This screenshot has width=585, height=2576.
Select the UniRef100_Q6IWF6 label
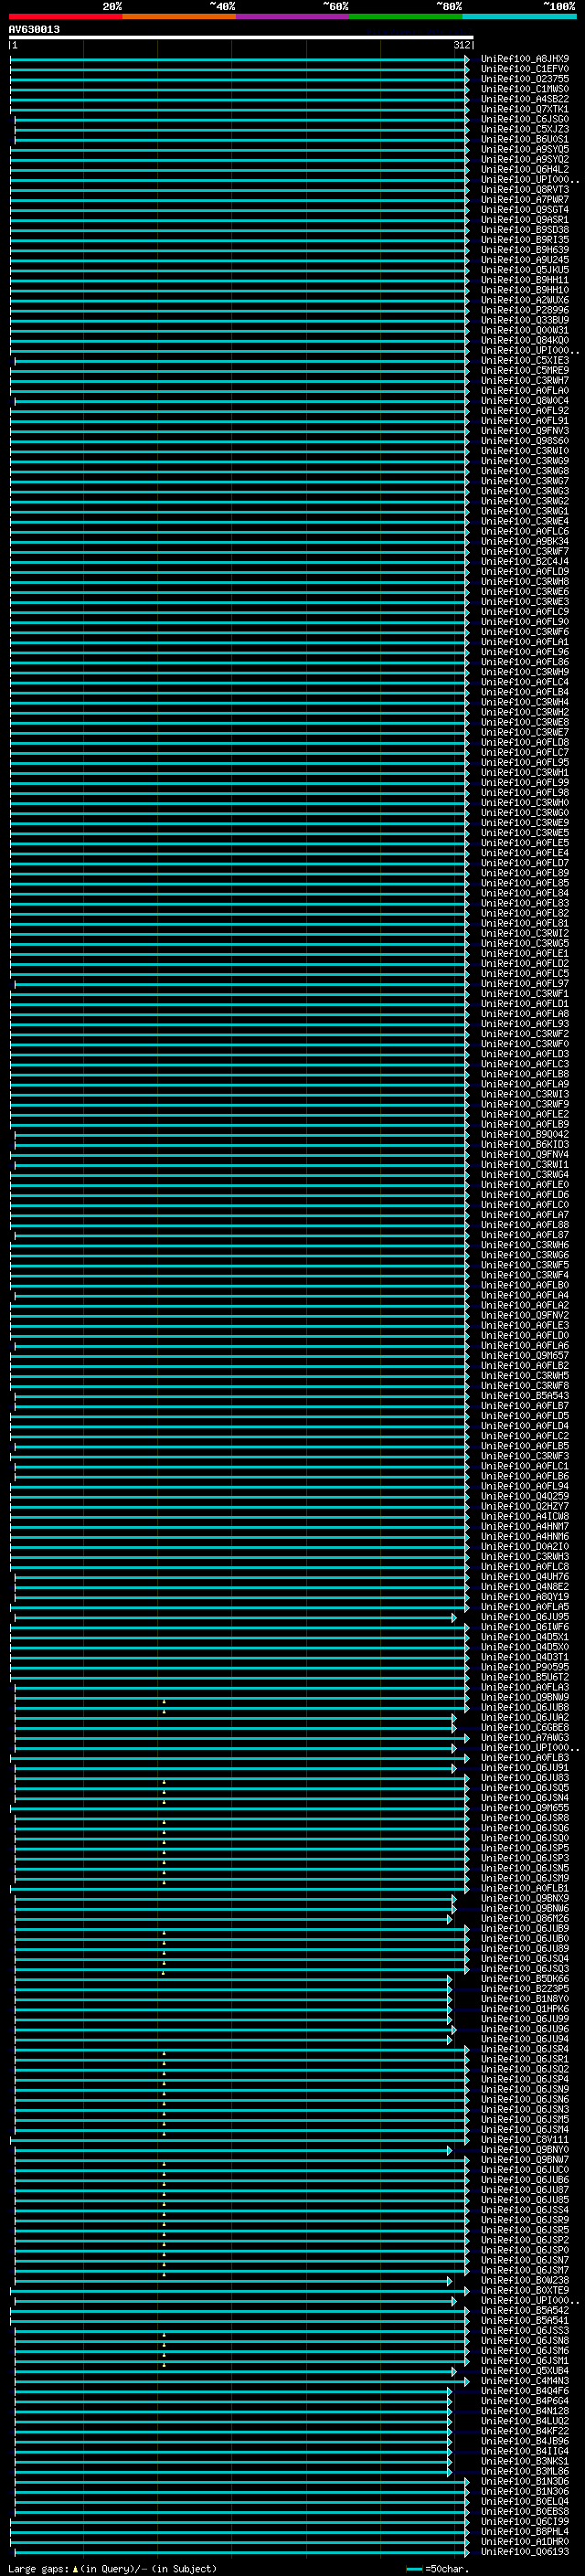point(525,1627)
